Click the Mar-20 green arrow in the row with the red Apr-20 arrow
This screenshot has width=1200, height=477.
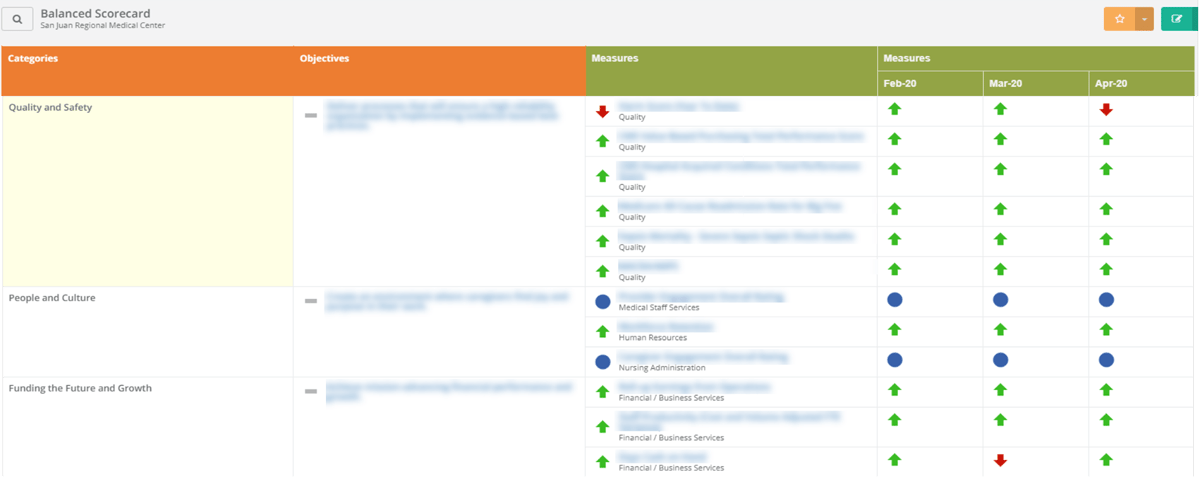[1000, 109]
